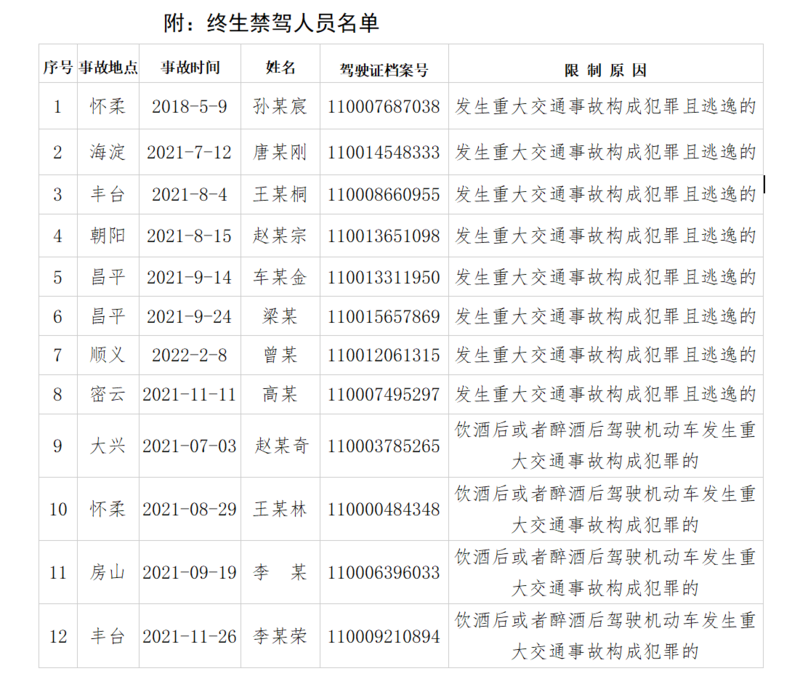Select the 房山 location cell
This screenshot has width=800, height=687.
108,572
